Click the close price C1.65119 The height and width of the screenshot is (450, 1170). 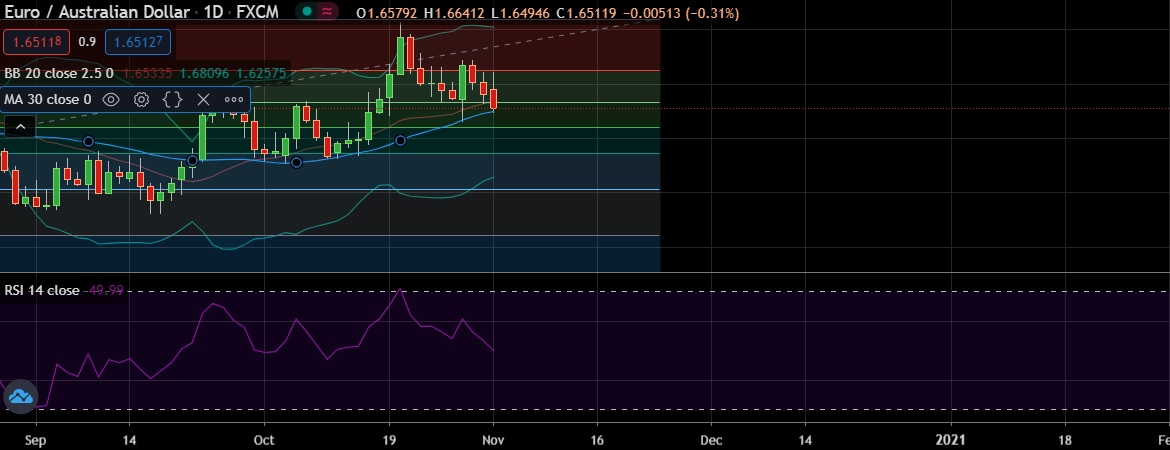586,13
